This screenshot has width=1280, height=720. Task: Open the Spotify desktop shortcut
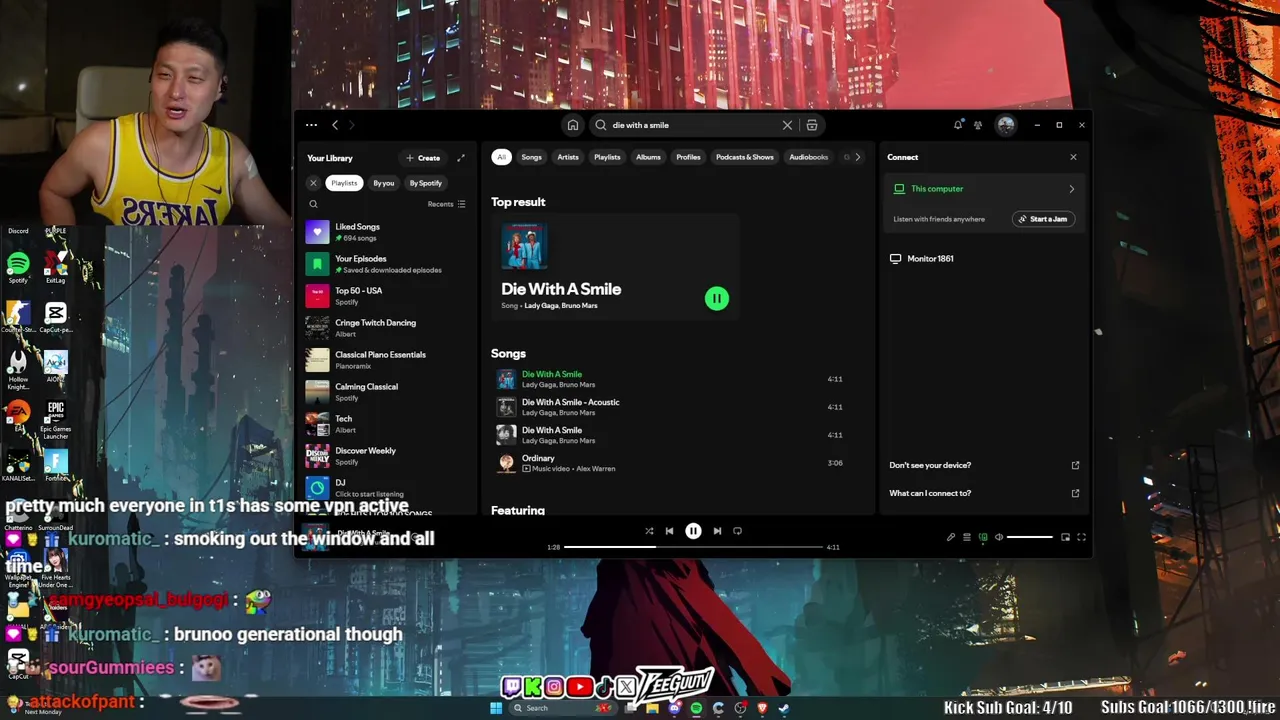click(x=18, y=267)
